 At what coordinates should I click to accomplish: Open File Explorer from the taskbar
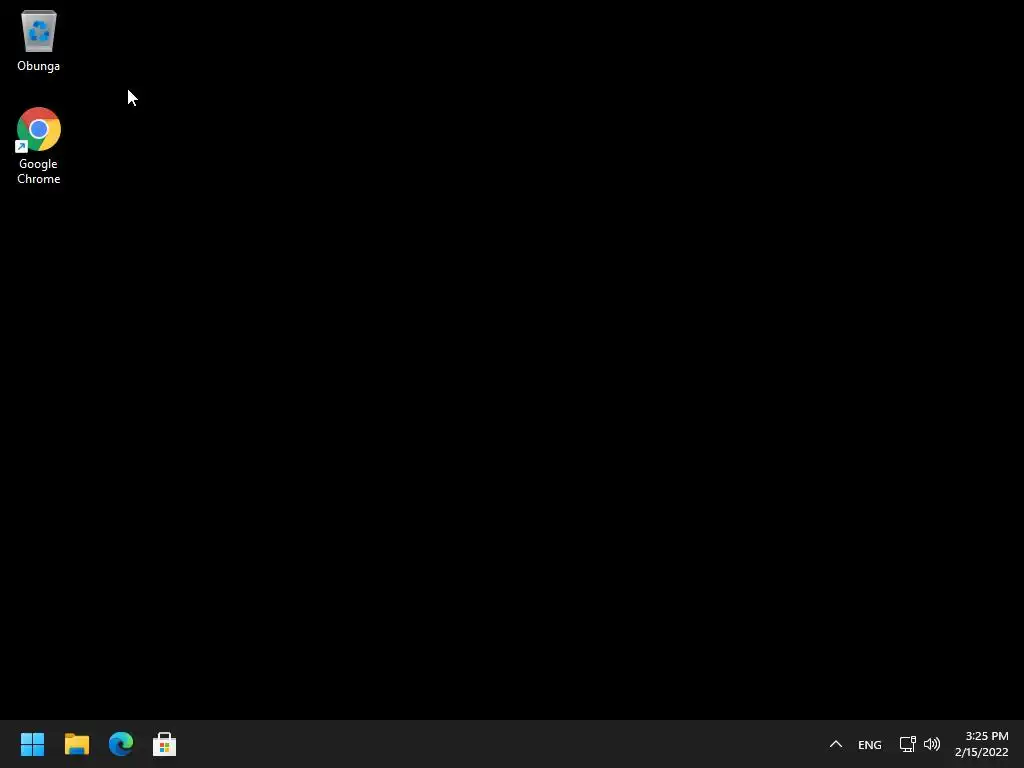click(x=77, y=744)
